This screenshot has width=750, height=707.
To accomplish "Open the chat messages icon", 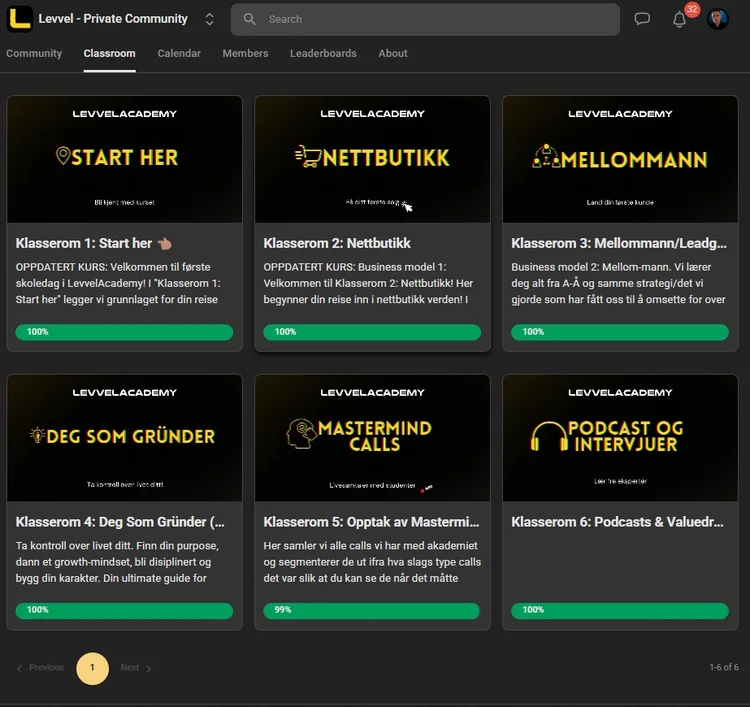I will click(642, 19).
